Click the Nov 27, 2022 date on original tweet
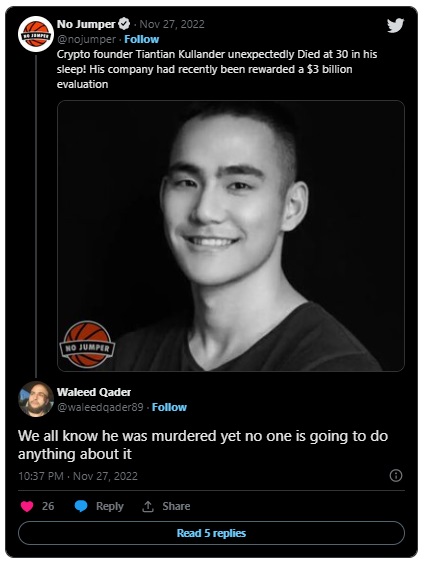The height and width of the screenshot is (565, 425). (x=172, y=24)
